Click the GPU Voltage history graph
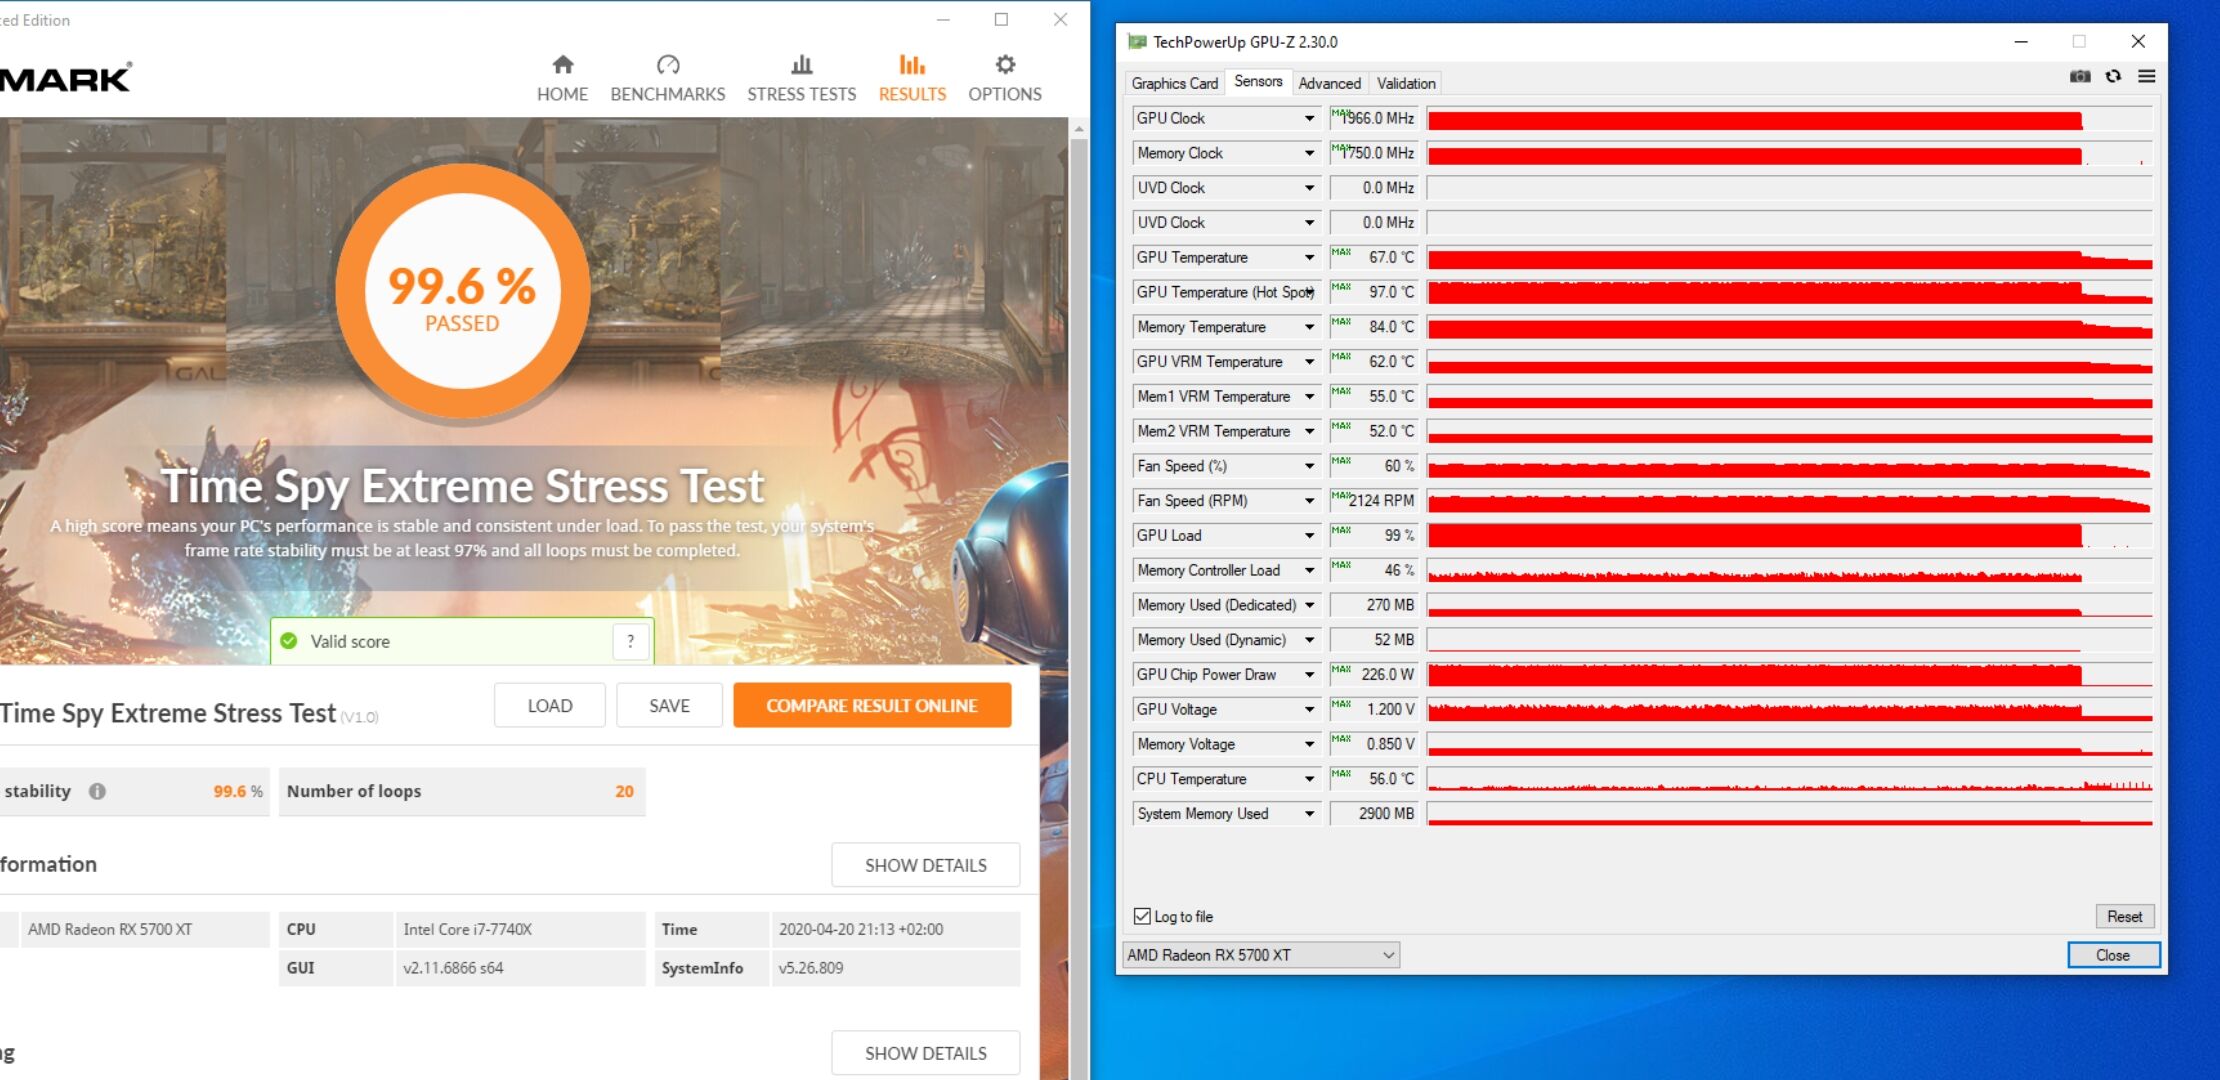Image resolution: width=2220 pixels, height=1080 pixels. click(x=1789, y=710)
